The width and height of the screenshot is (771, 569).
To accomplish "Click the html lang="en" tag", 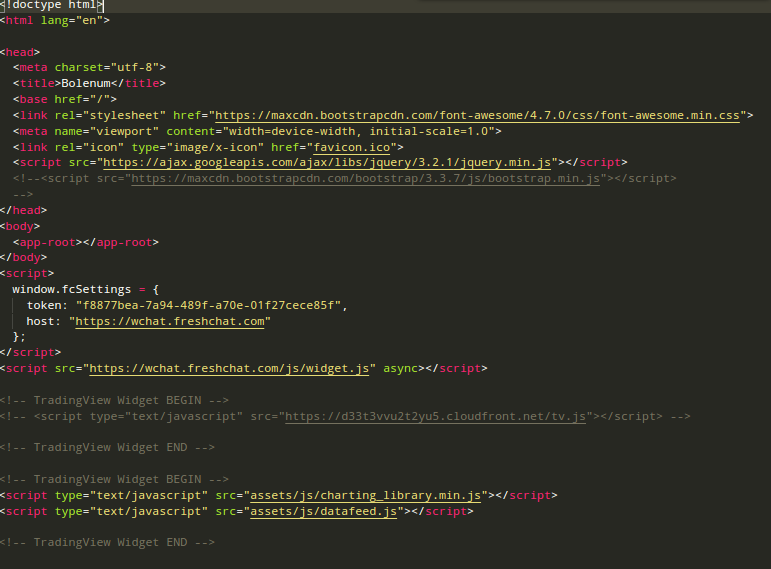I will pos(55,20).
